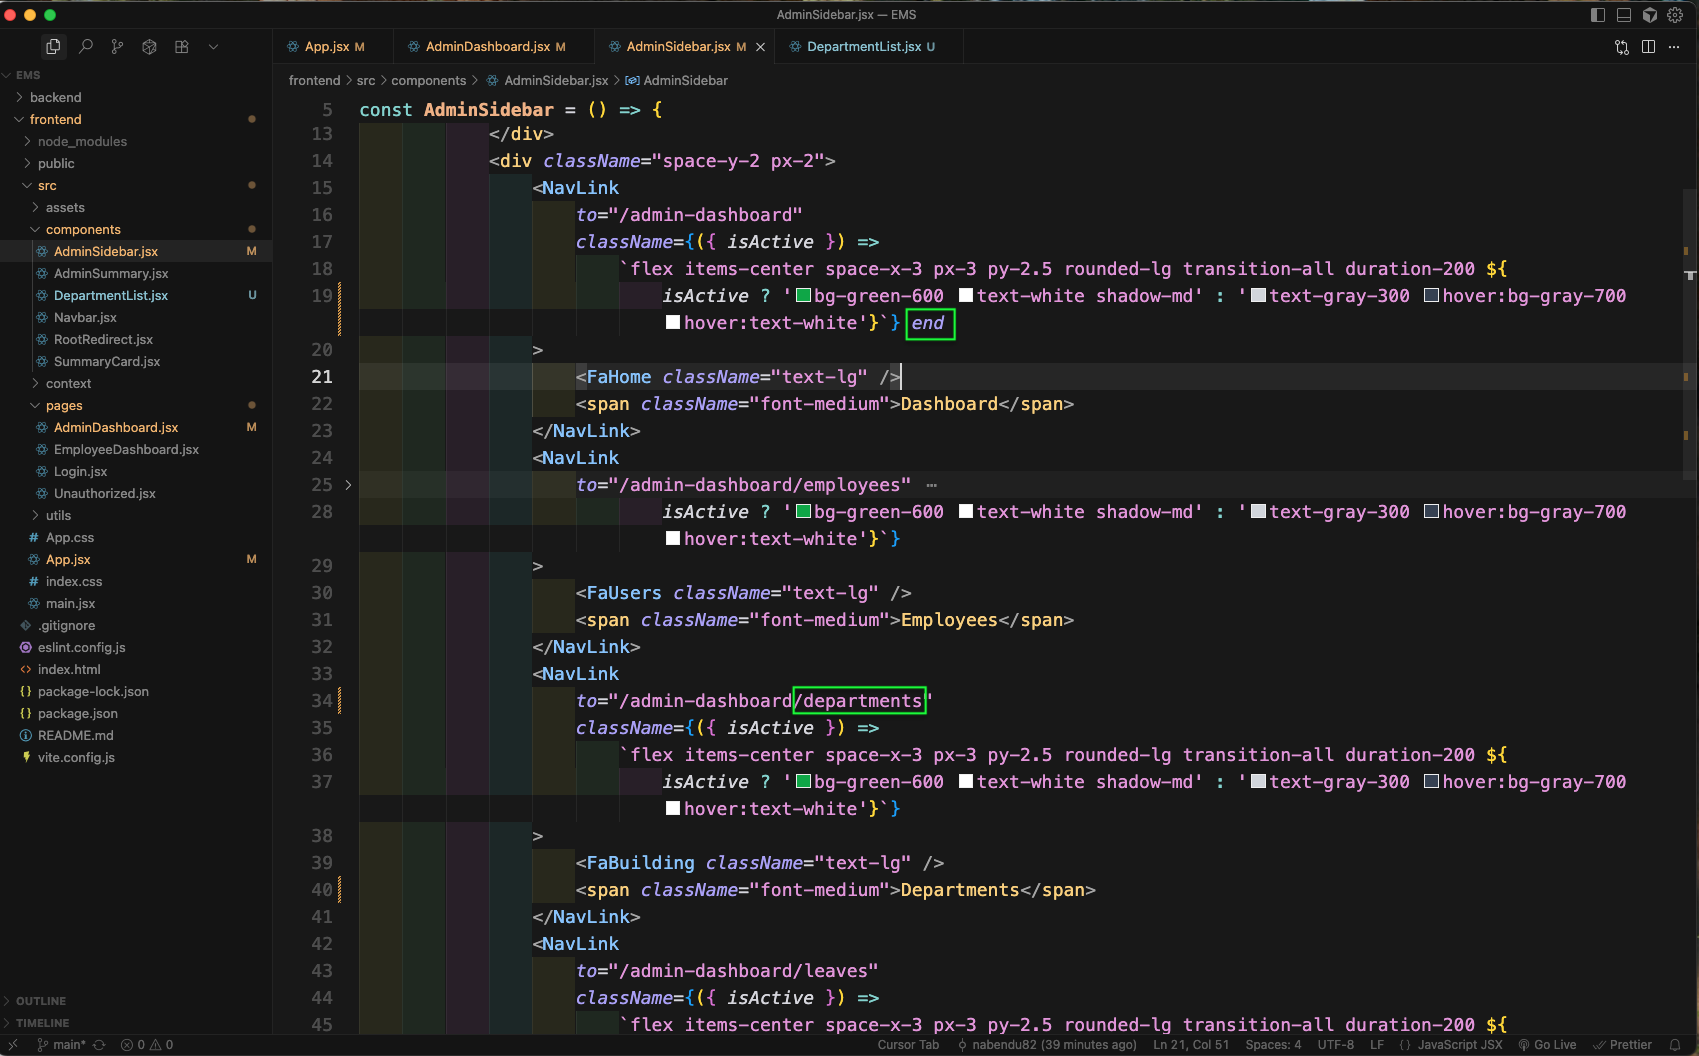Change language mode JavaScript JSX

point(1459,1045)
